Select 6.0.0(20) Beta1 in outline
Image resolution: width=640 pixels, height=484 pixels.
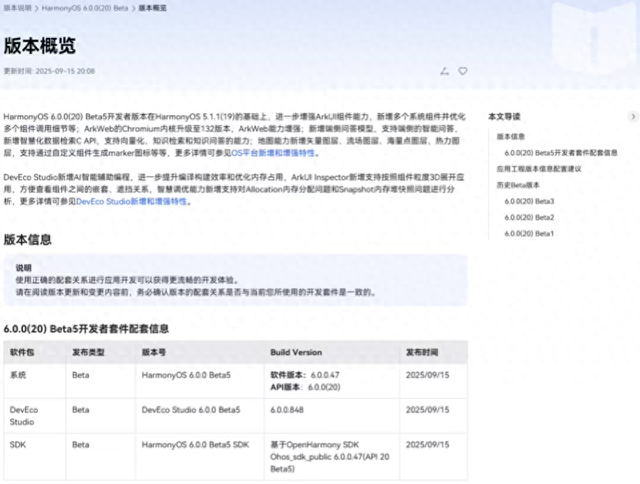click(x=529, y=234)
